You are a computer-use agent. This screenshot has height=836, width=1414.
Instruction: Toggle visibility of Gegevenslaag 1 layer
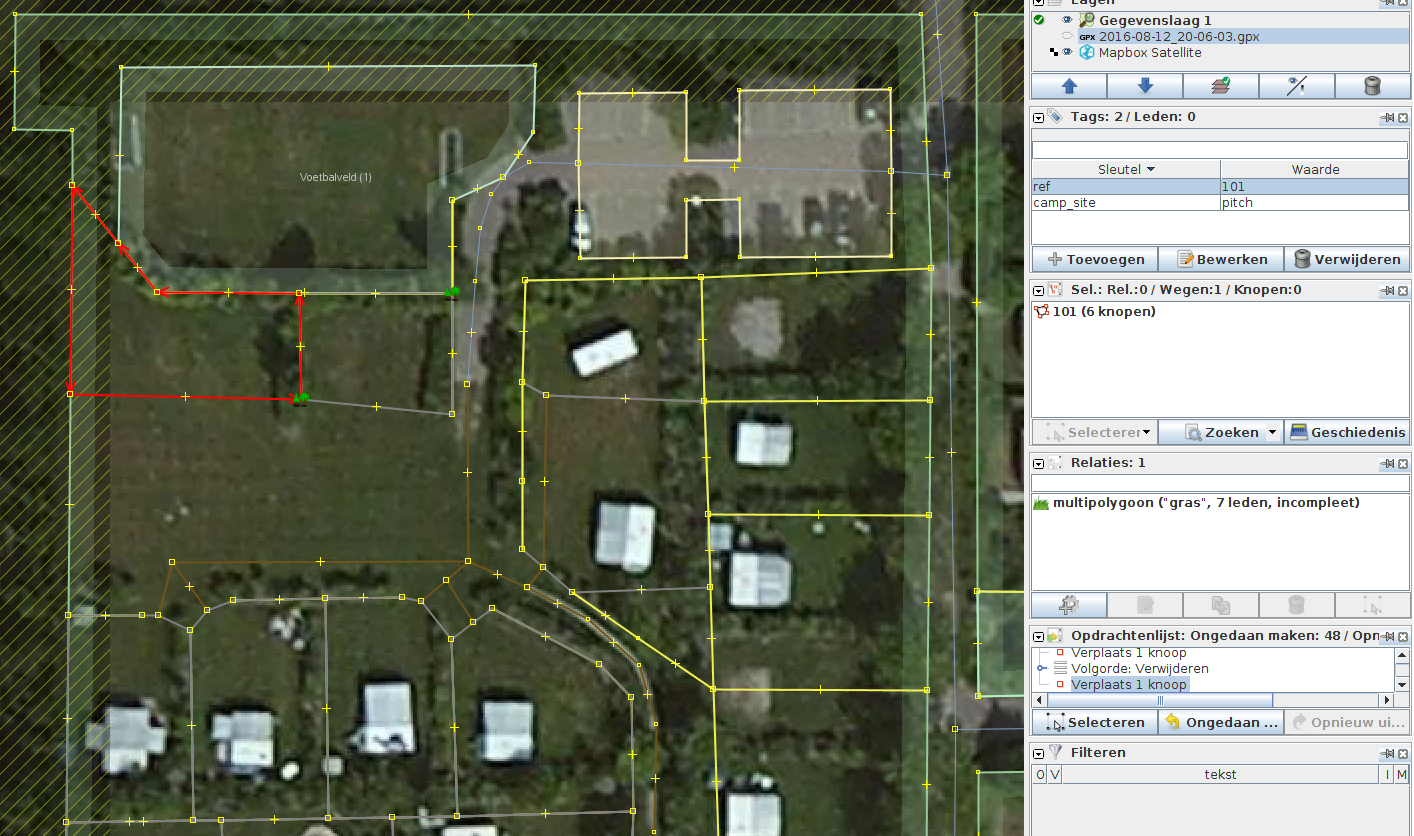(1067, 20)
